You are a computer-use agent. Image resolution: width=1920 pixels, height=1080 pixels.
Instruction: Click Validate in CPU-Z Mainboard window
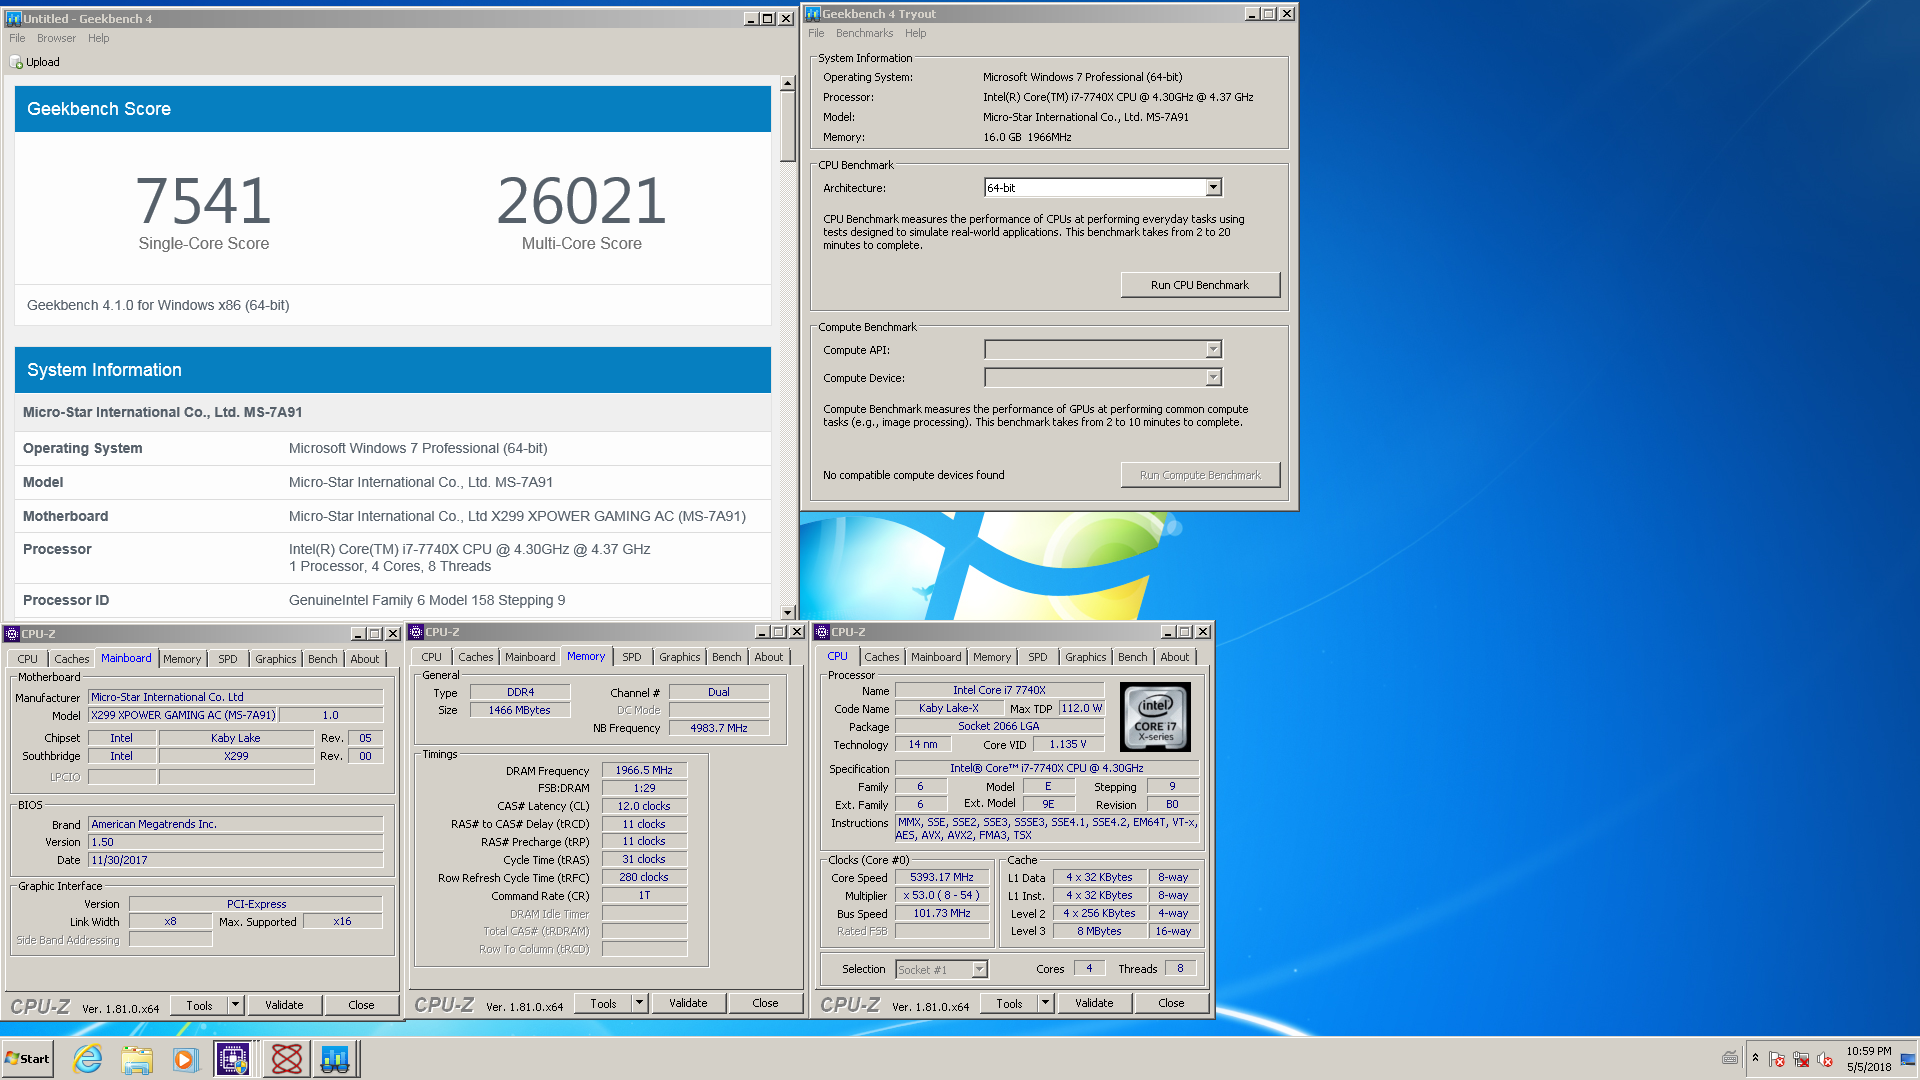coord(284,1005)
